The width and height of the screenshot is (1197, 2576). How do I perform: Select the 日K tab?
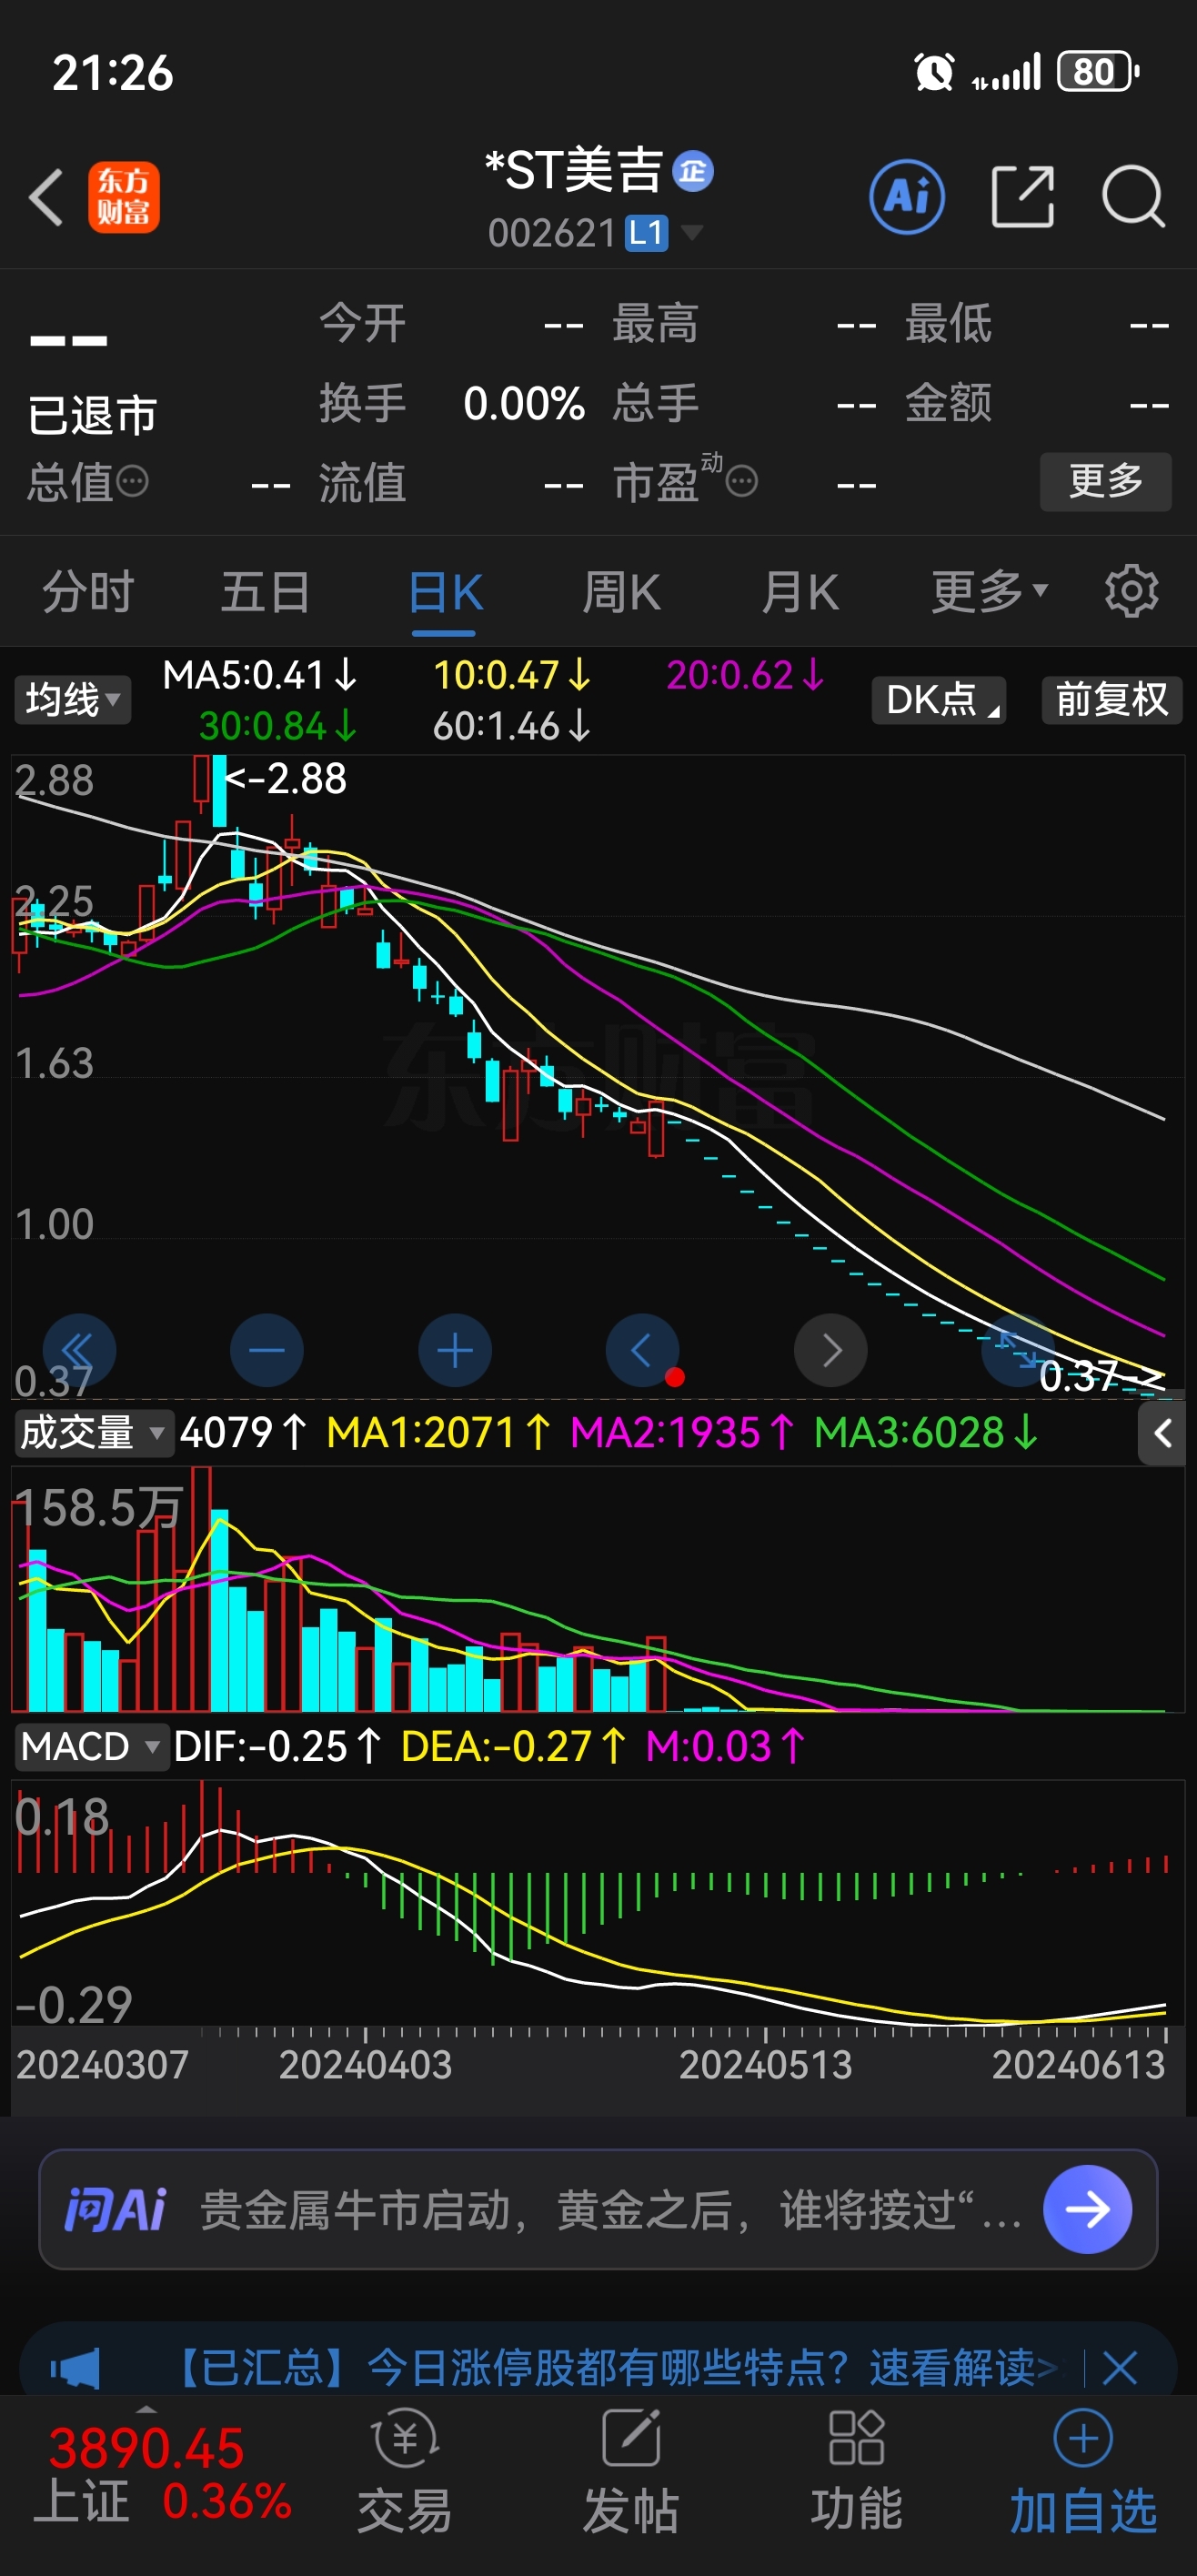pyautogui.click(x=445, y=591)
